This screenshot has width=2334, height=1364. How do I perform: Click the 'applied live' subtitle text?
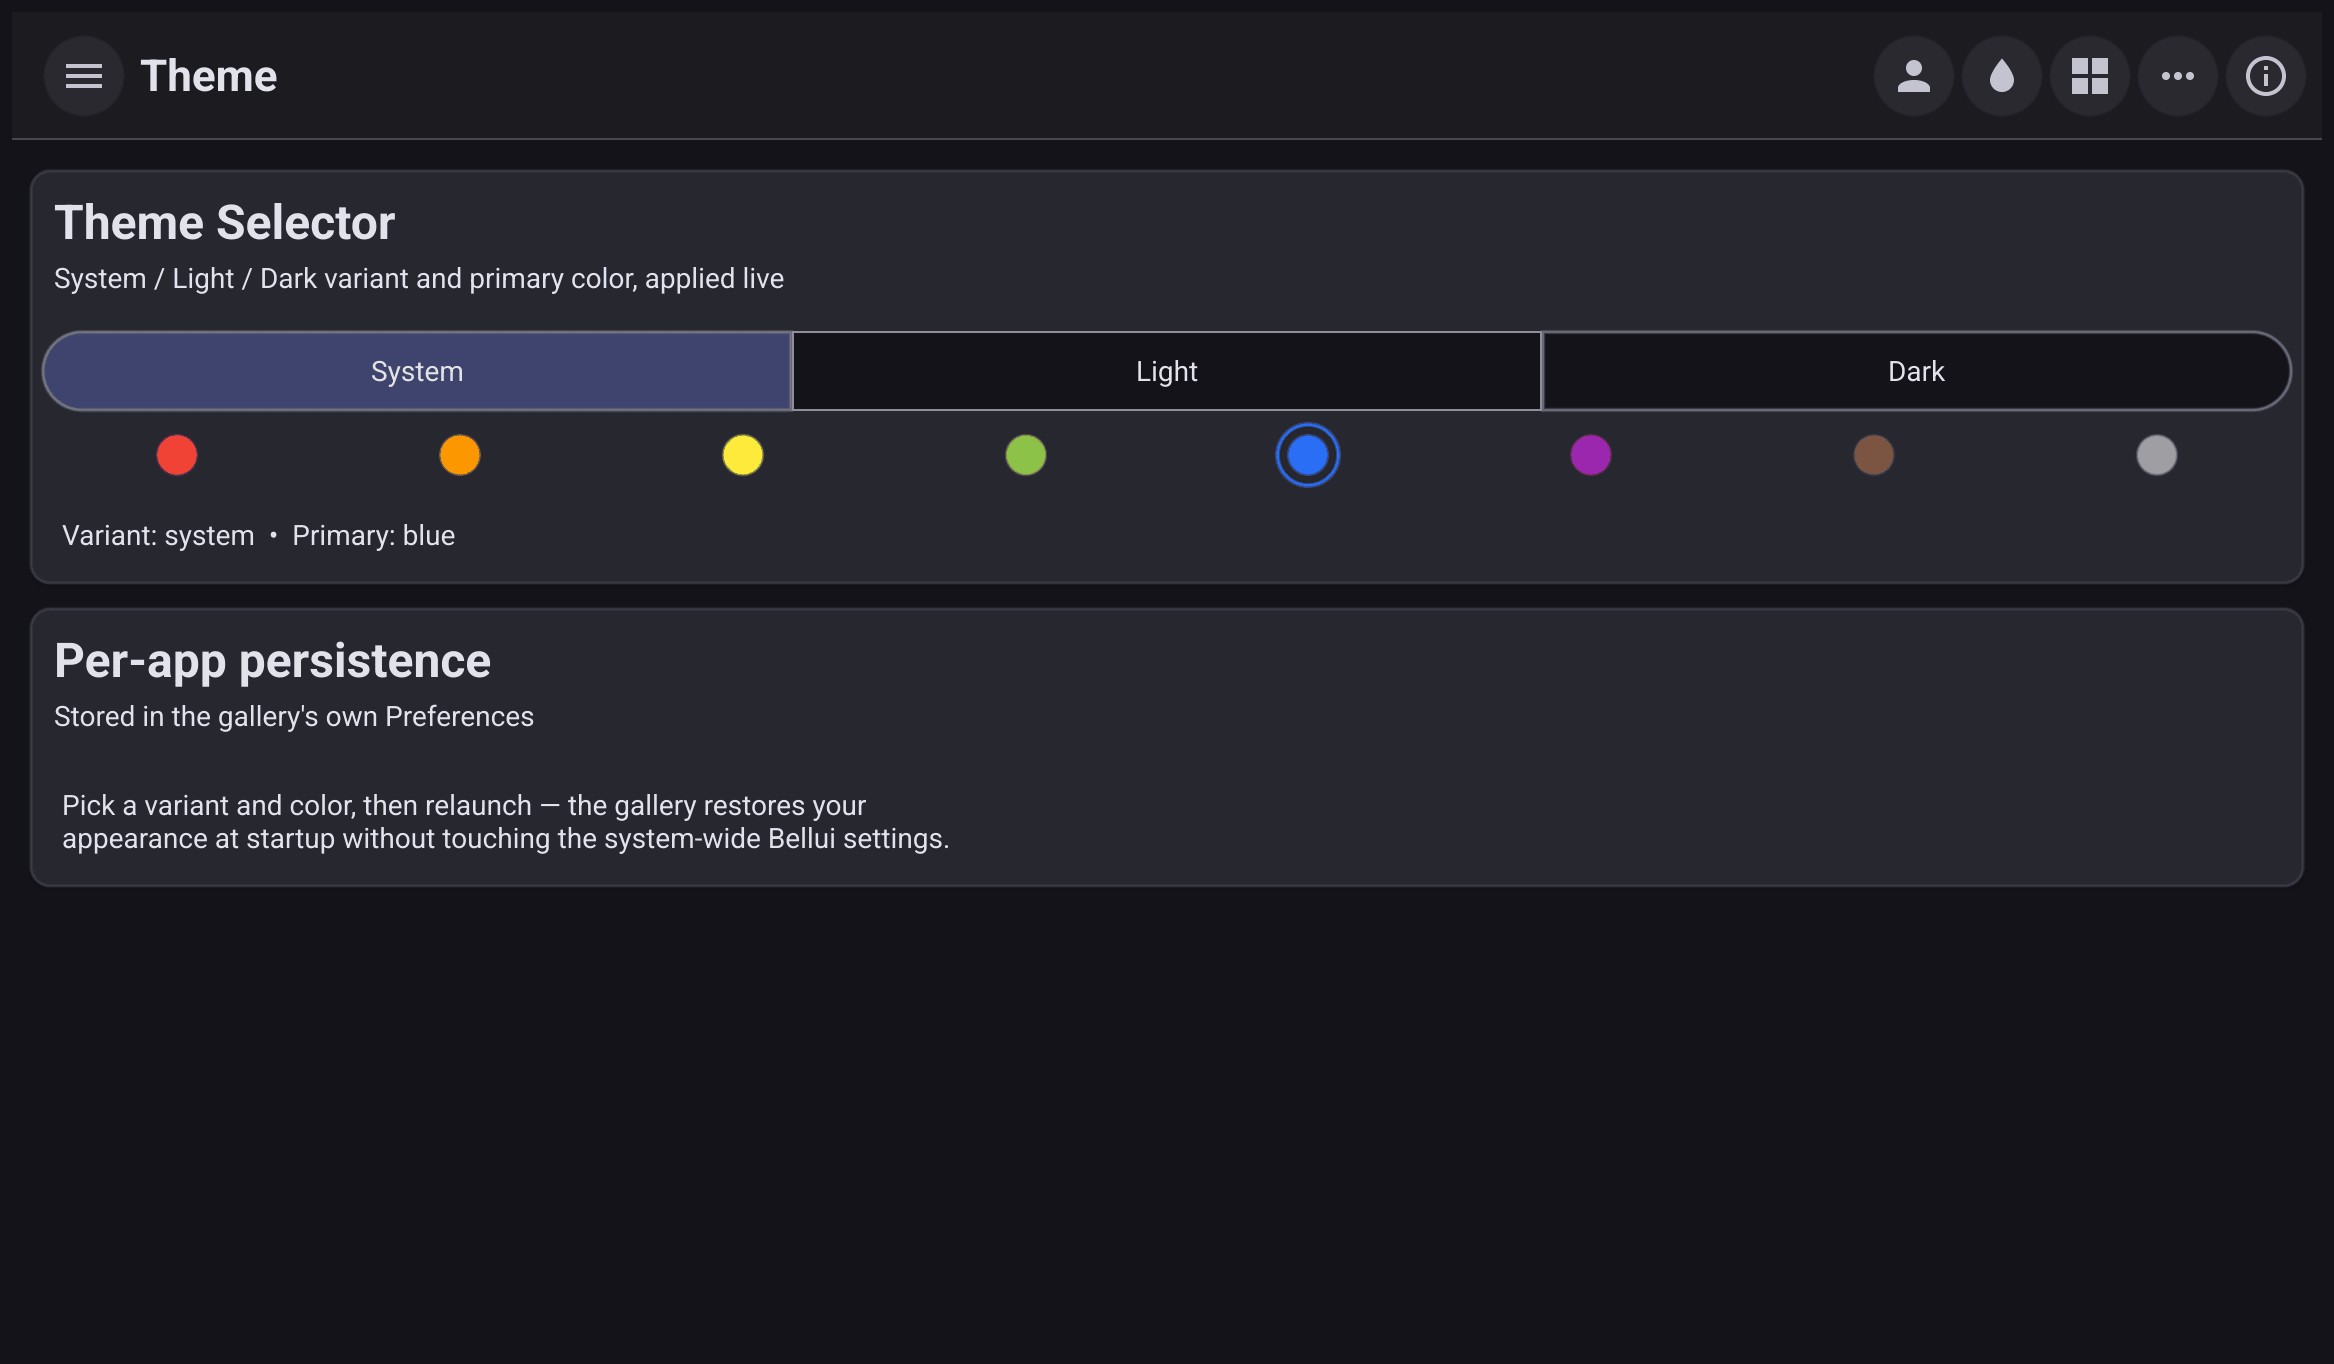714,279
